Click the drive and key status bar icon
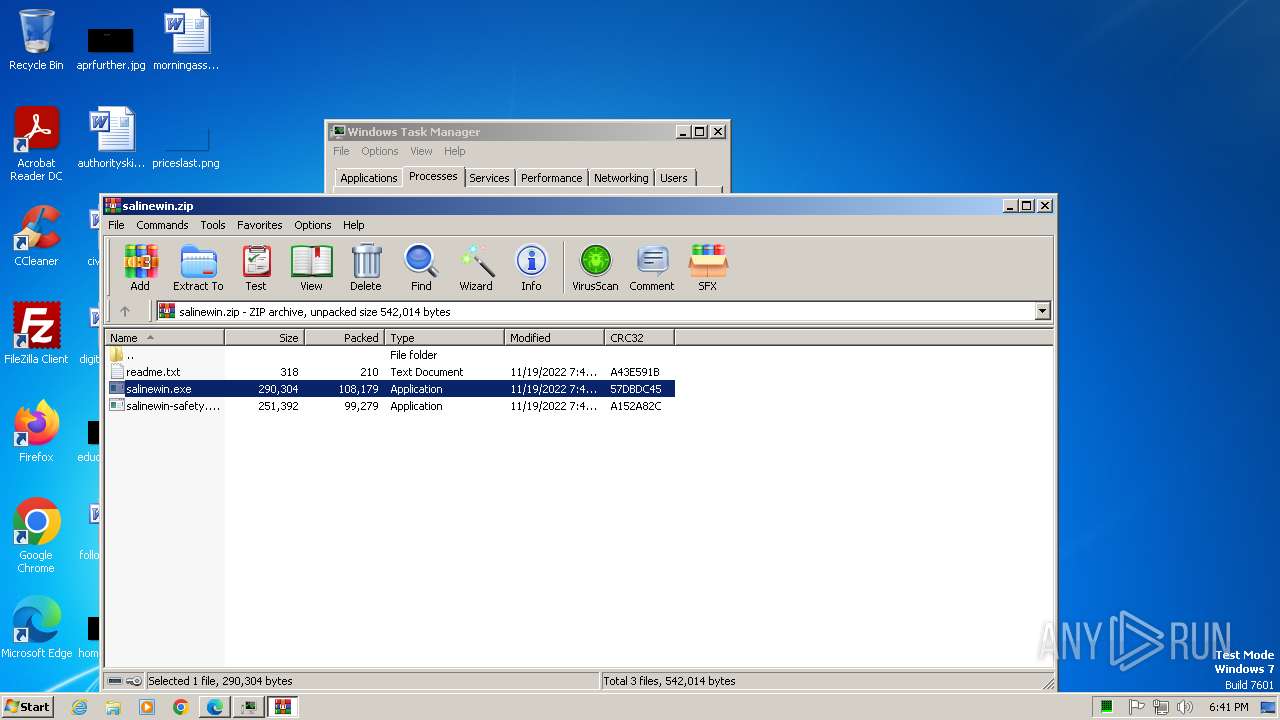This screenshot has width=1280, height=720. [124, 681]
